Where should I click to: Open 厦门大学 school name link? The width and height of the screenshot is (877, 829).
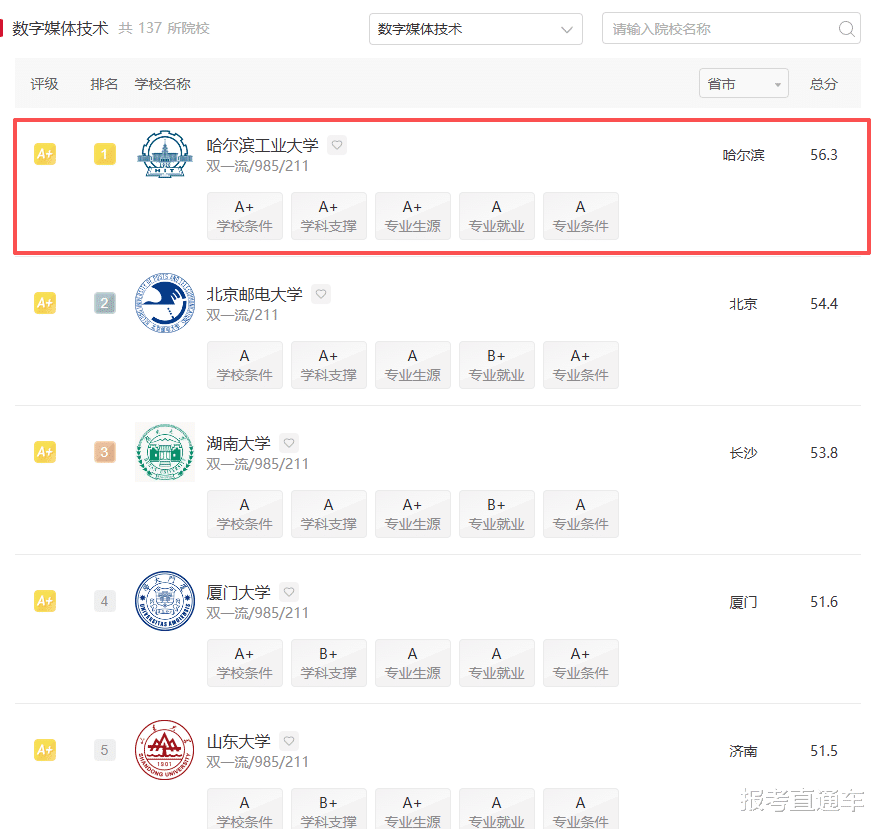point(238,592)
